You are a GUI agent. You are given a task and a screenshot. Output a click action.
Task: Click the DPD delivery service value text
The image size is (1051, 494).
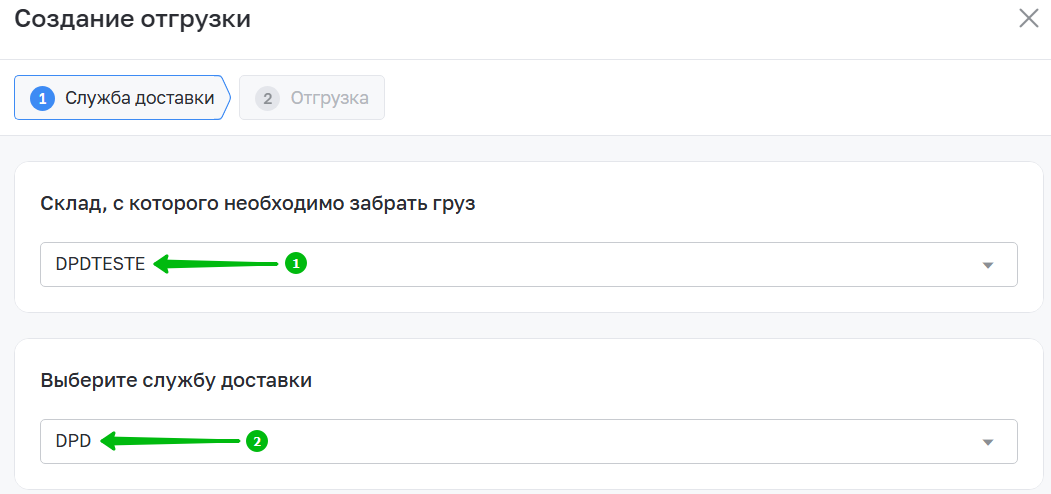73,441
